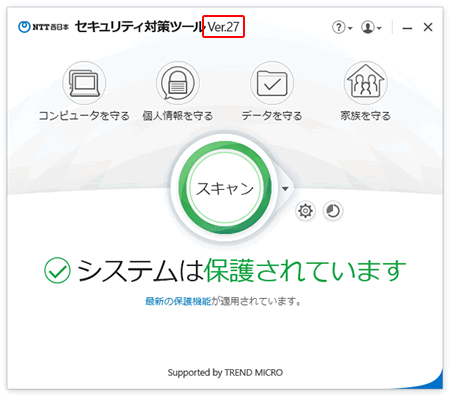450x402 pixels.
Task: Expand the arrow next to help icon
Action: click(x=350, y=28)
